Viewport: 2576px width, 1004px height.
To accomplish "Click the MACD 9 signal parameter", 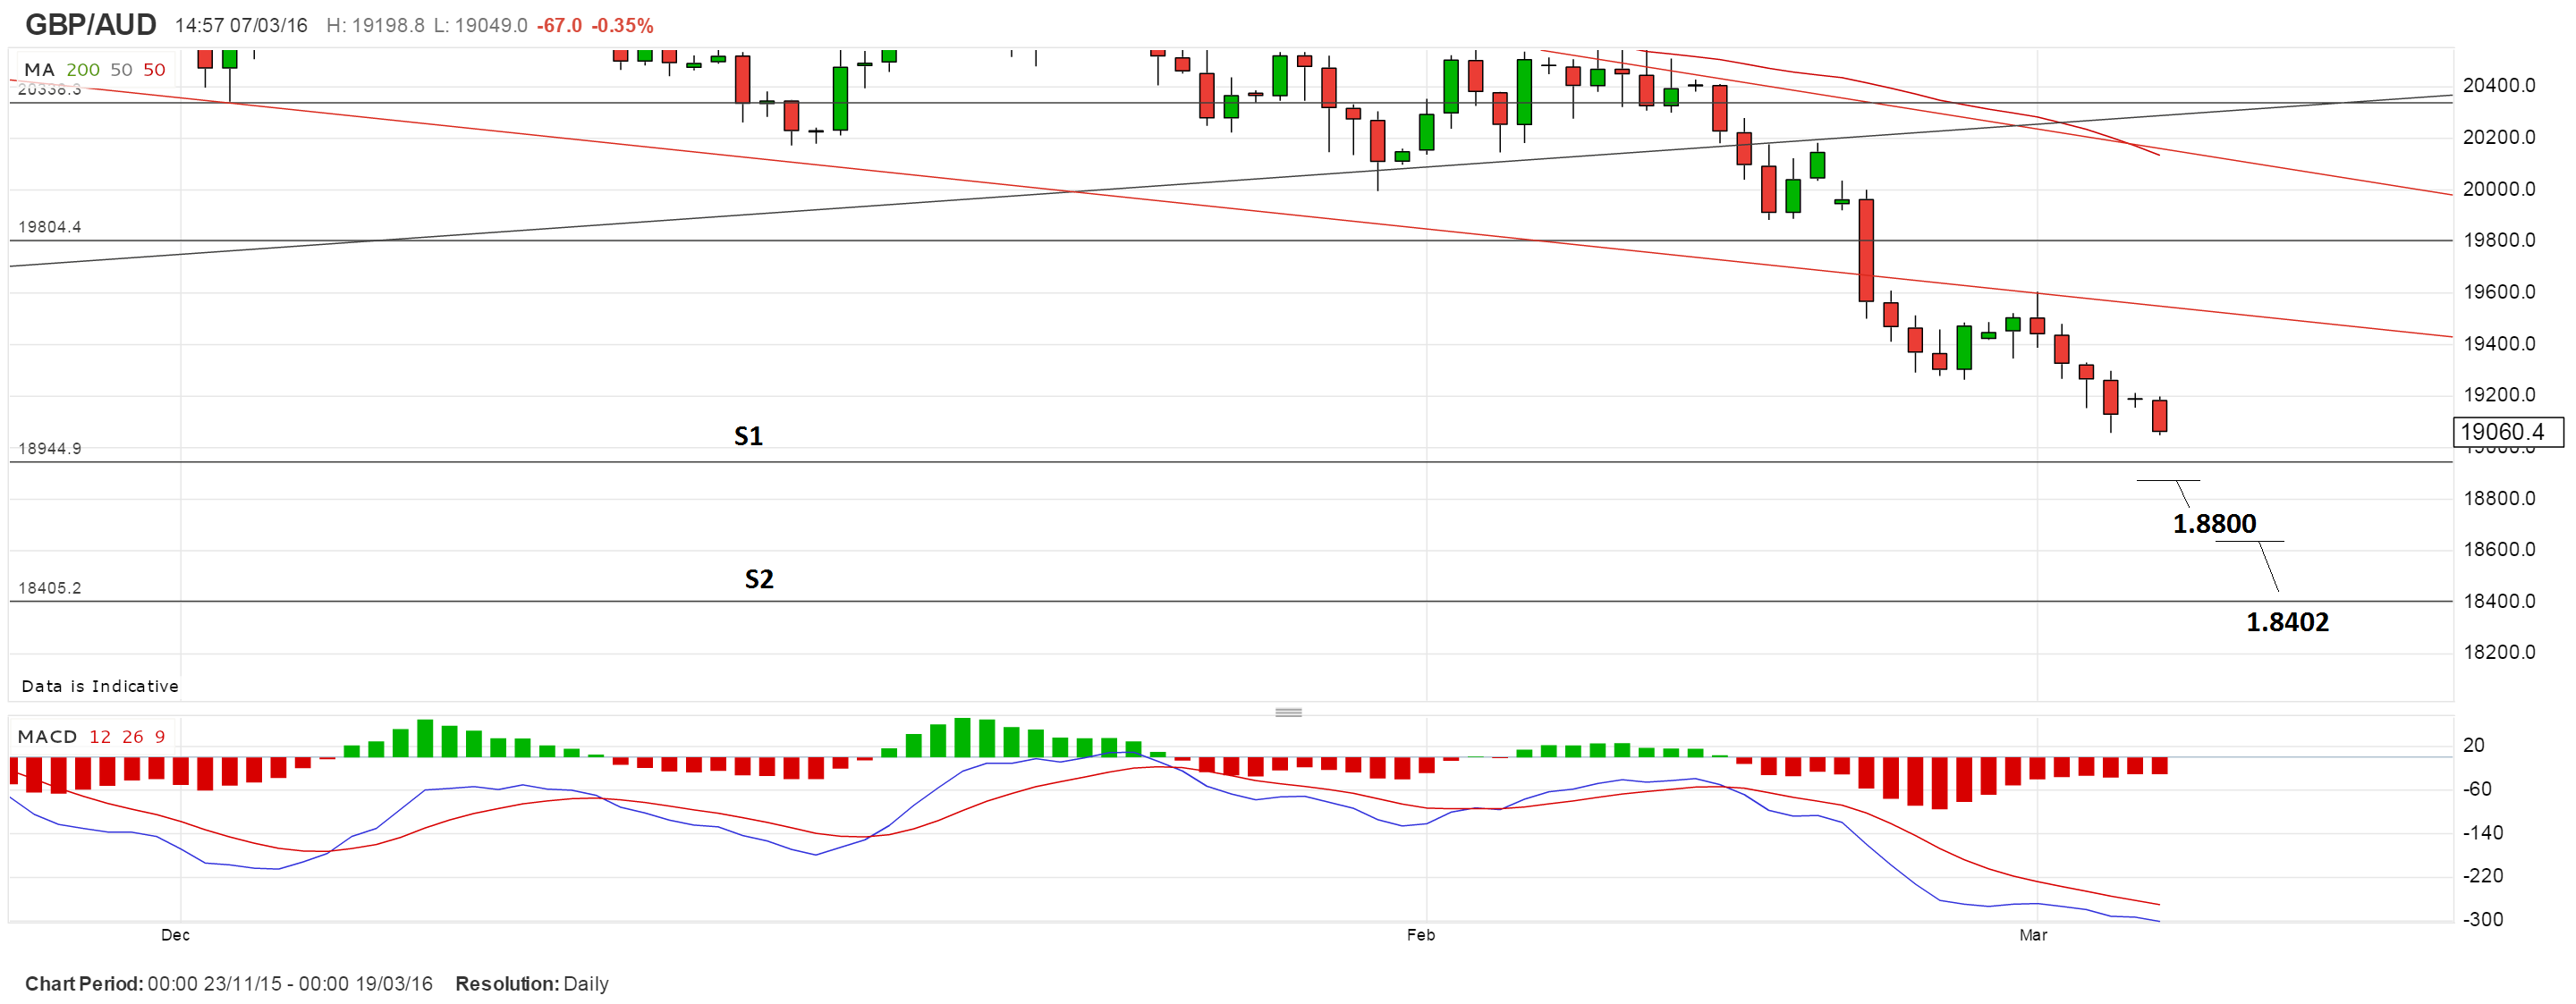I will (160, 737).
